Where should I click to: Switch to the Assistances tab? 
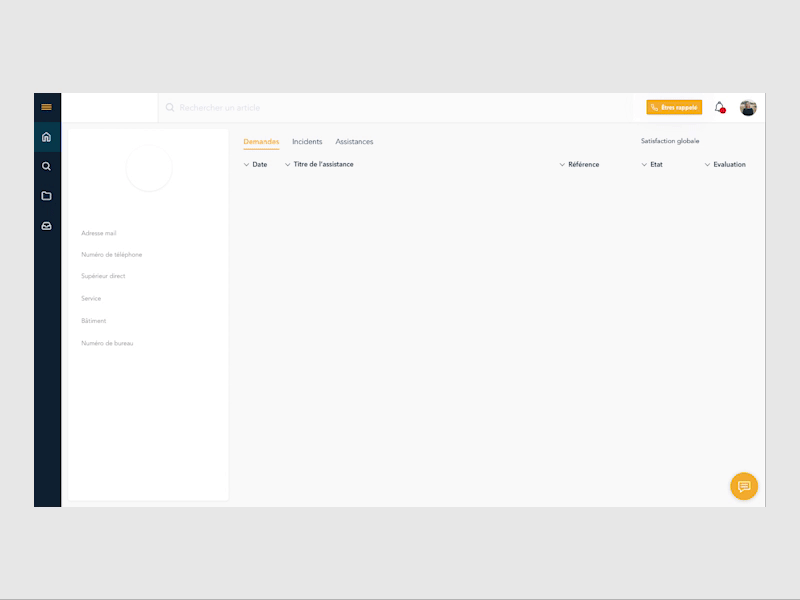[x=355, y=141]
